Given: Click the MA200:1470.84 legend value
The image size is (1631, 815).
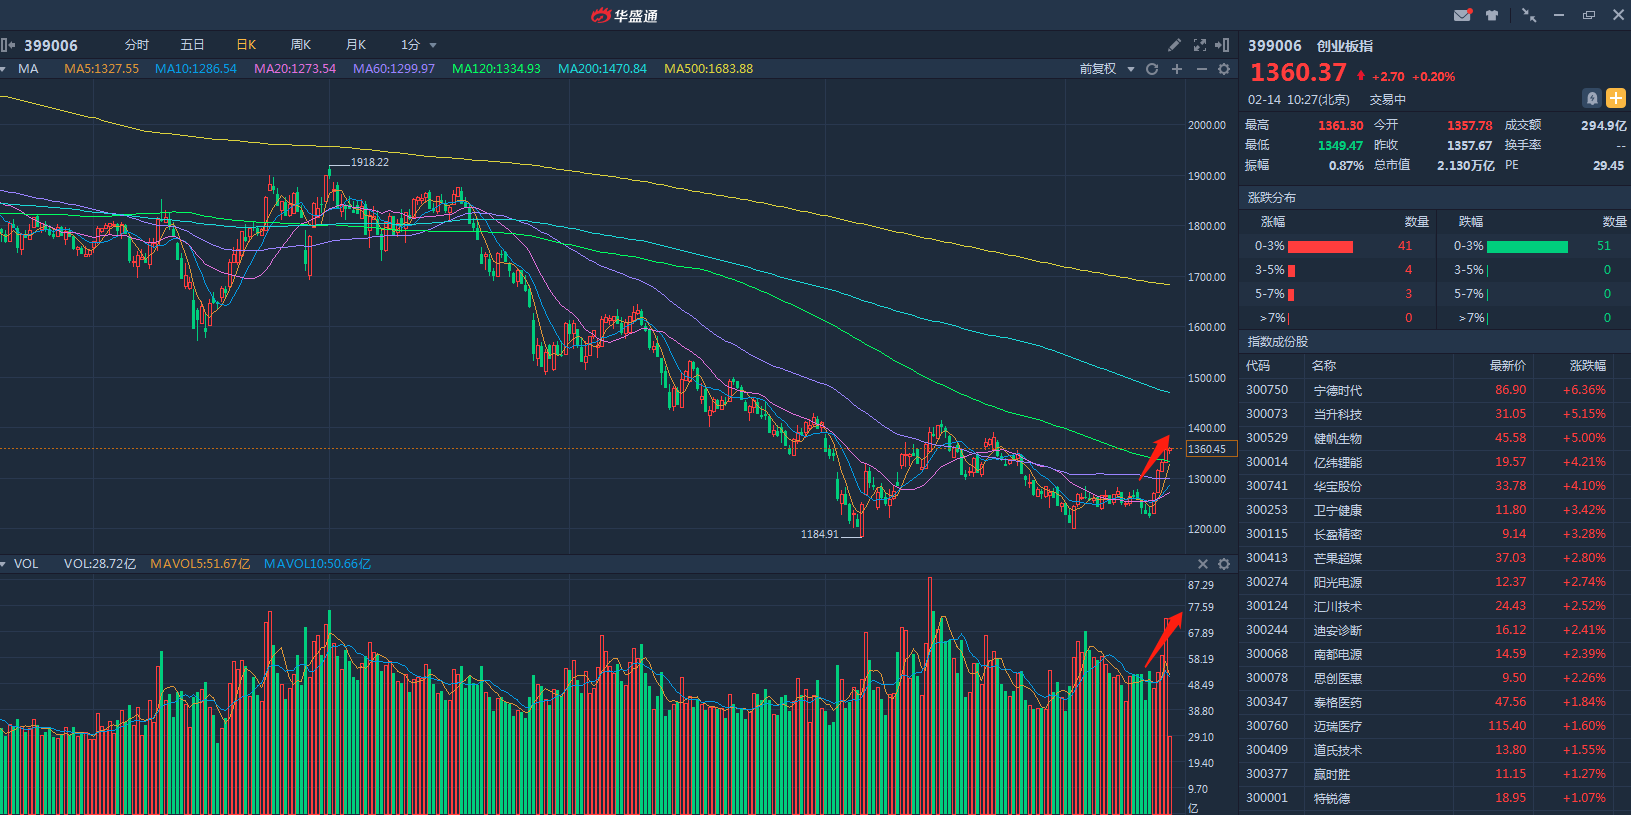Looking at the screenshot, I should [602, 69].
